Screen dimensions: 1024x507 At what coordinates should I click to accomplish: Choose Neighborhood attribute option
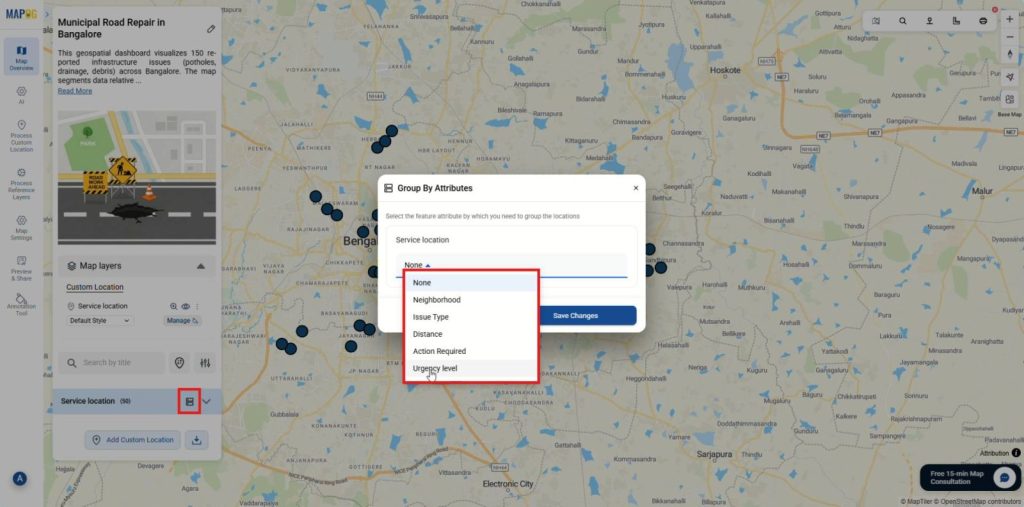[x=471, y=300]
